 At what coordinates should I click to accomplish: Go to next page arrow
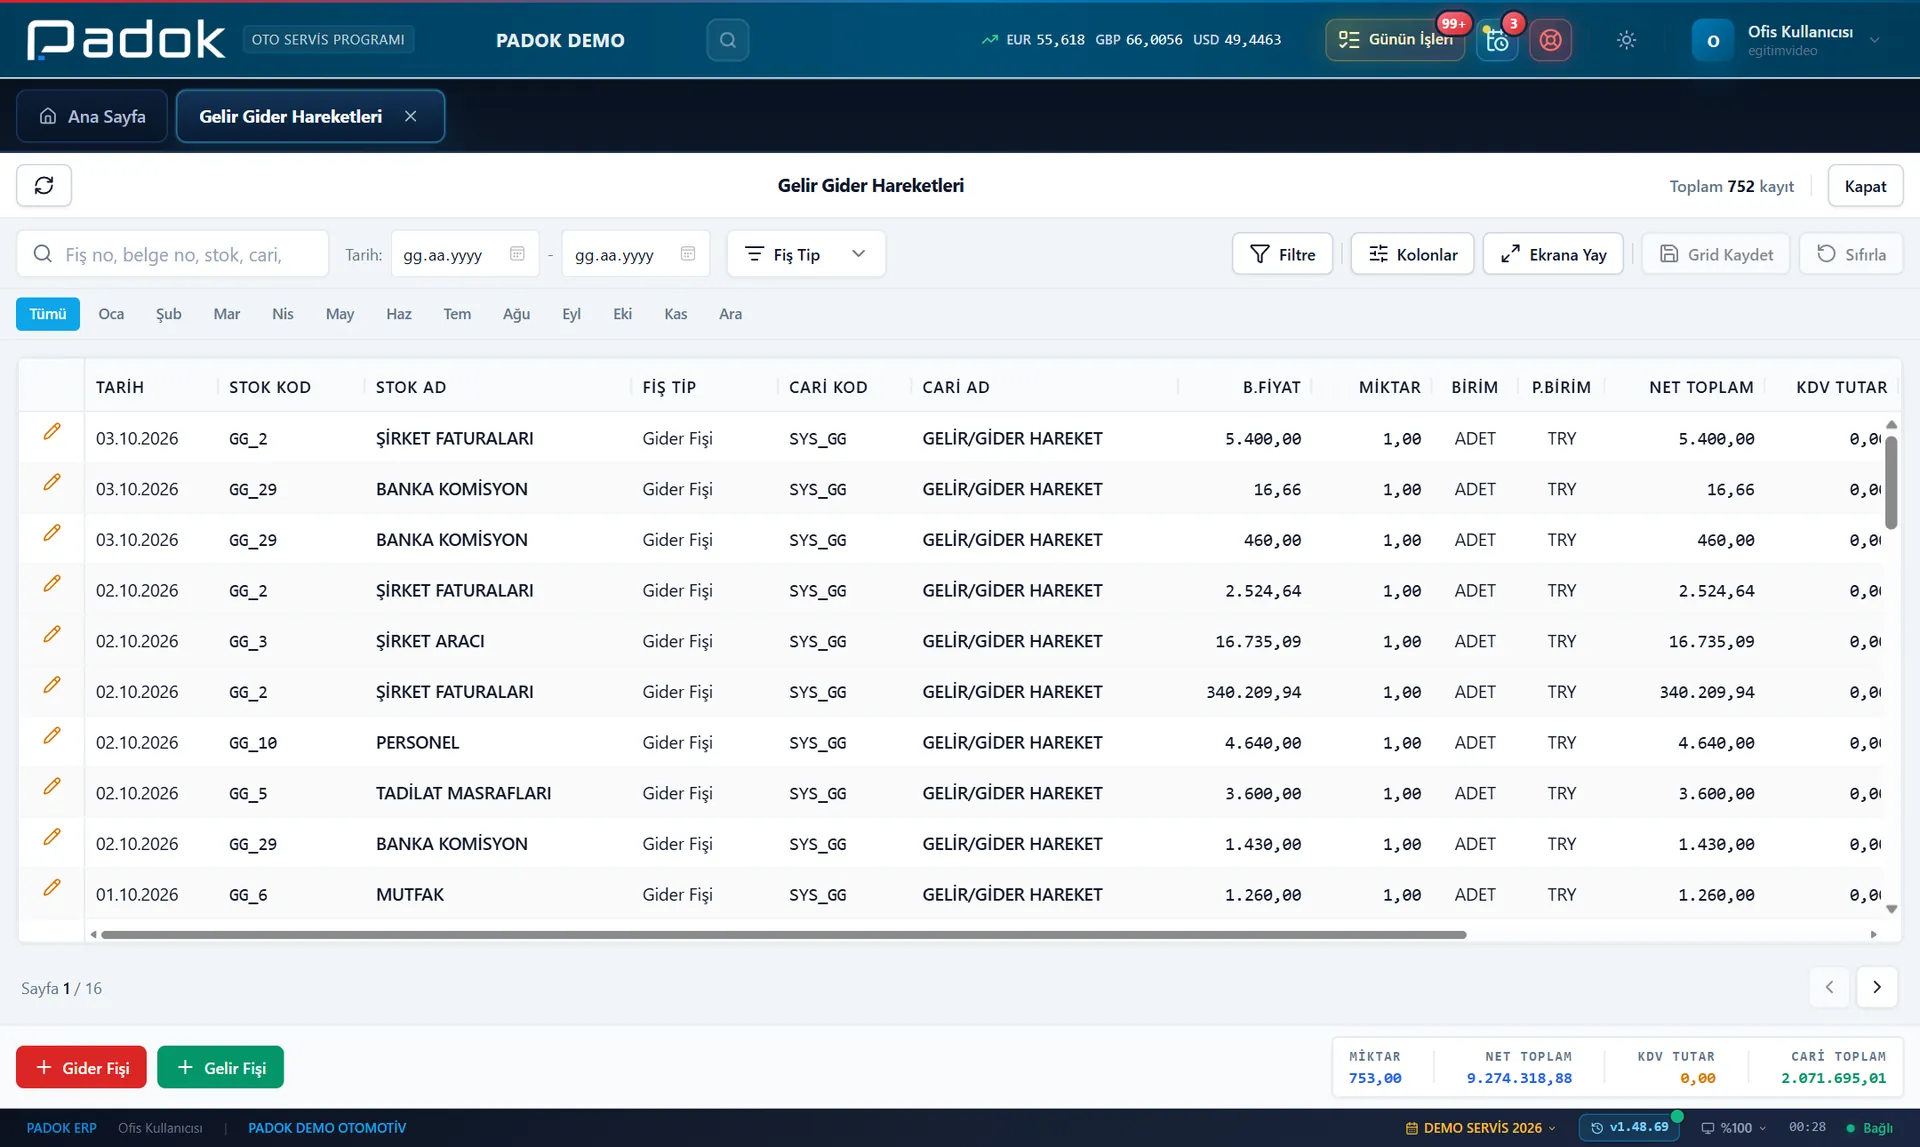1877,987
